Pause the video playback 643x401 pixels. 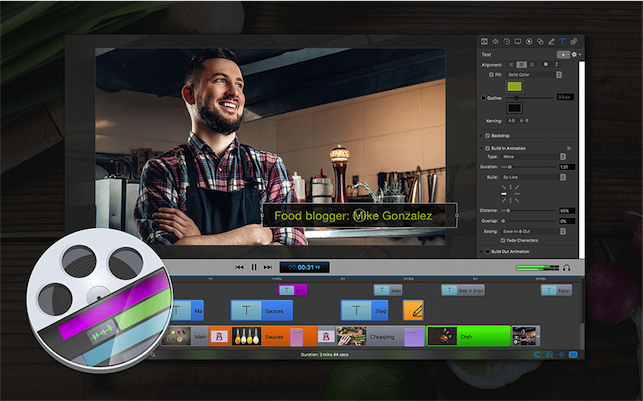click(x=254, y=267)
